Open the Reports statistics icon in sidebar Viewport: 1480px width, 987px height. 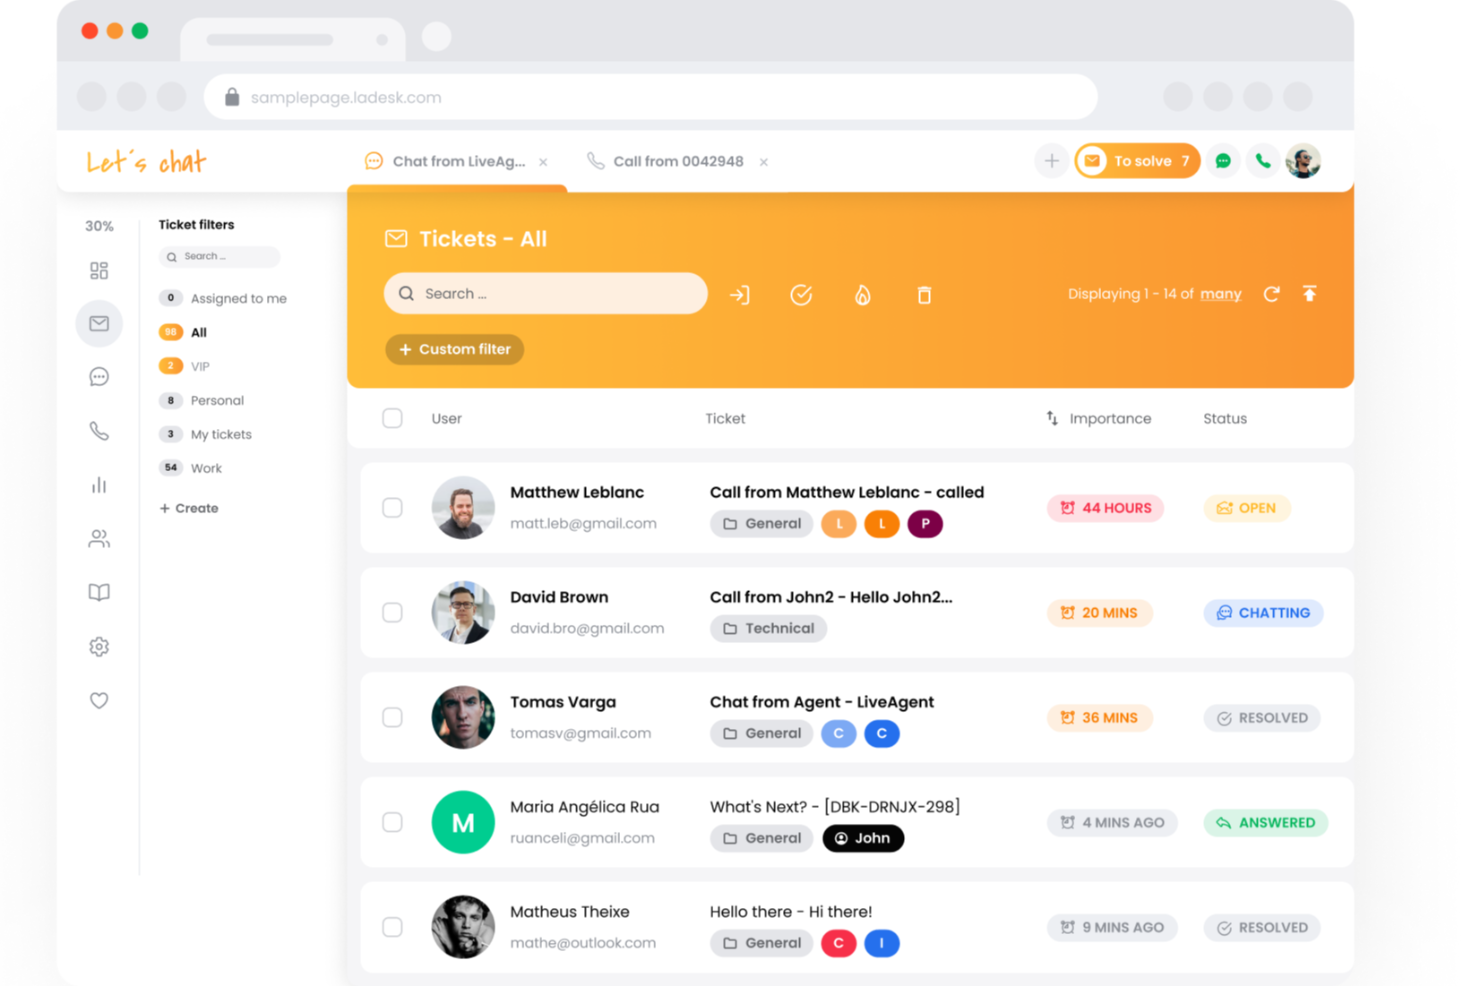pos(99,485)
